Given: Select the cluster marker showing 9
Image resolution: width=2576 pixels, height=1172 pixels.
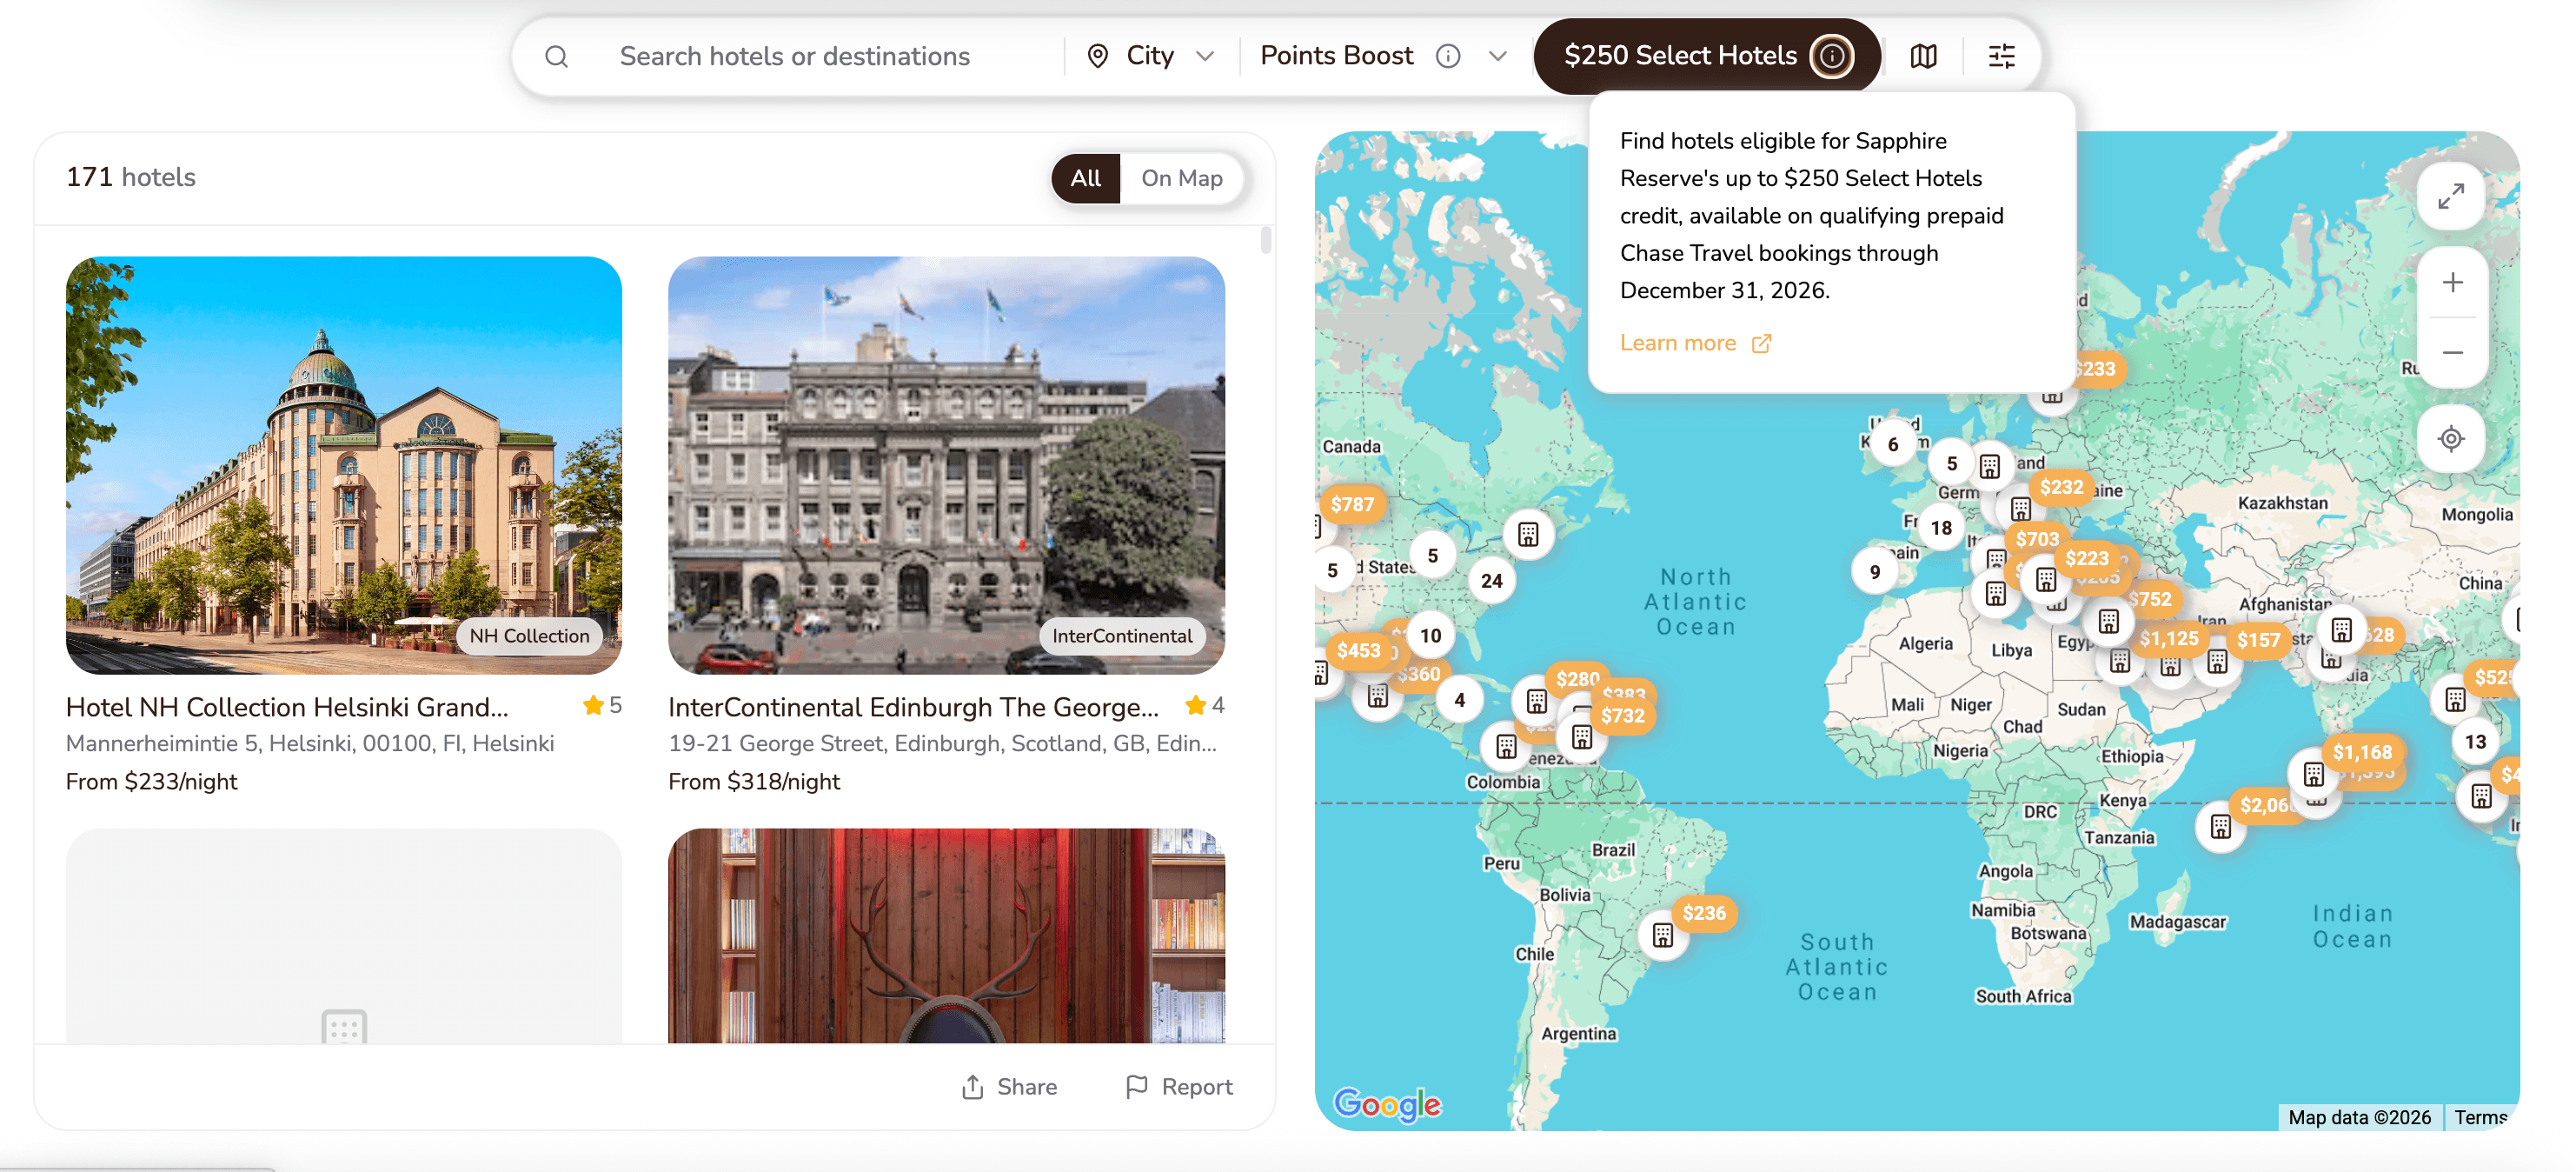Looking at the screenshot, I should [x=1874, y=572].
